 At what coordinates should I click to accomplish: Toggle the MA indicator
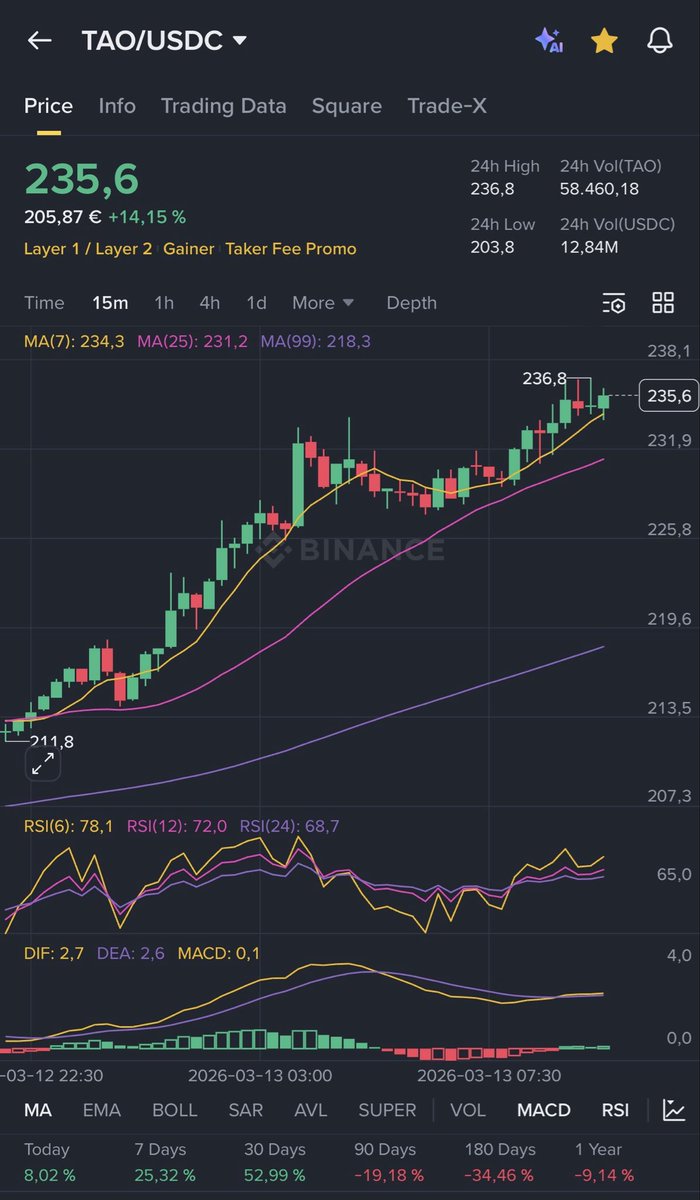click(x=38, y=1110)
